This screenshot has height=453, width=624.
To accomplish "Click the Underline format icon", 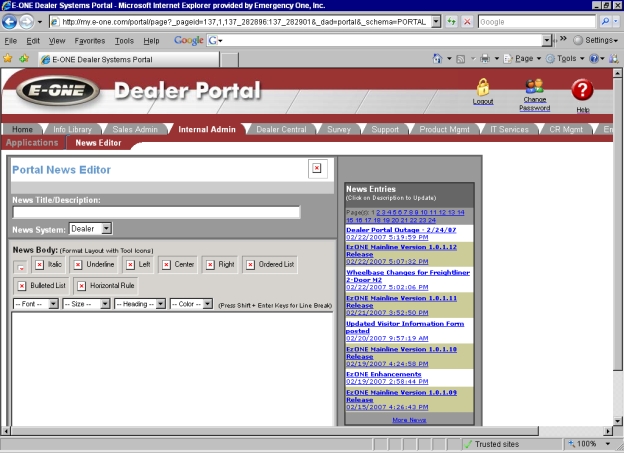I will pos(78,265).
